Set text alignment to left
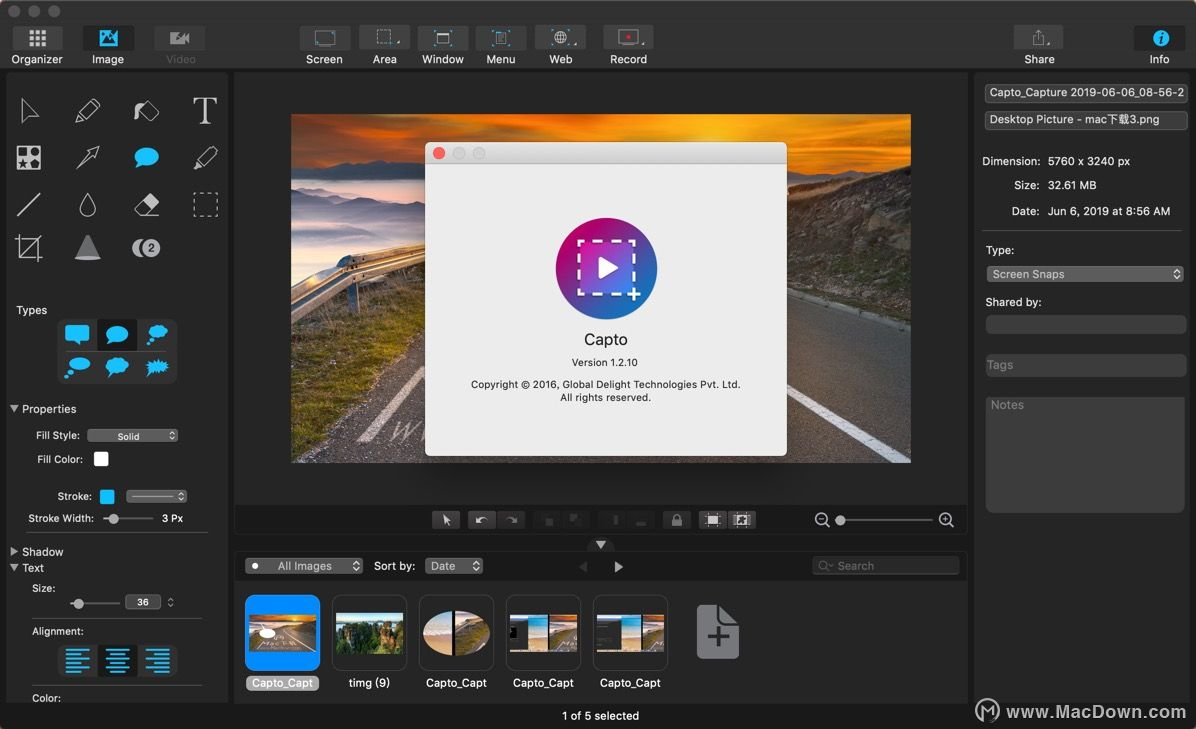This screenshot has width=1196, height=729. [x=78, y=660]
